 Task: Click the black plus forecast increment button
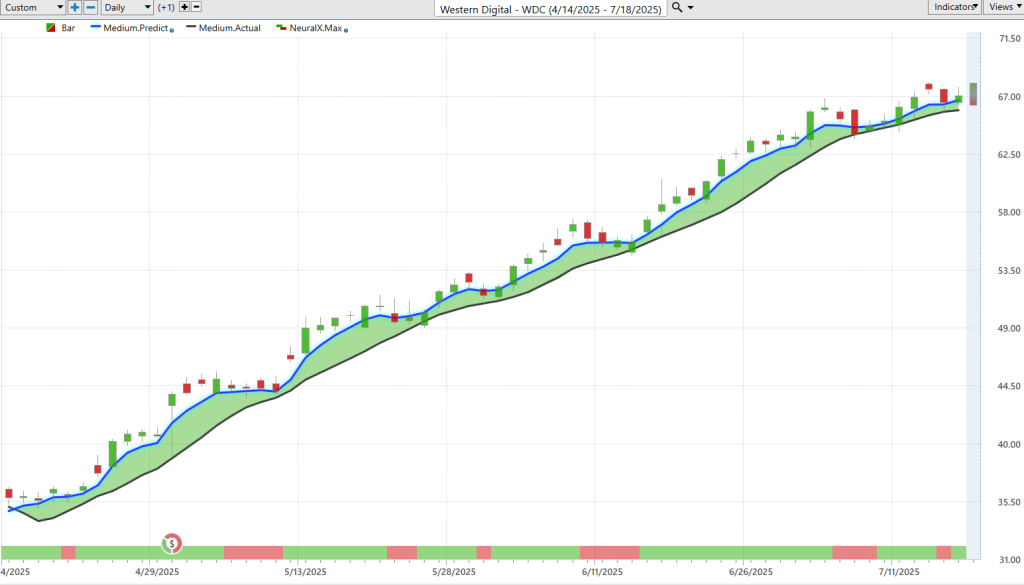tap(184, 7)
